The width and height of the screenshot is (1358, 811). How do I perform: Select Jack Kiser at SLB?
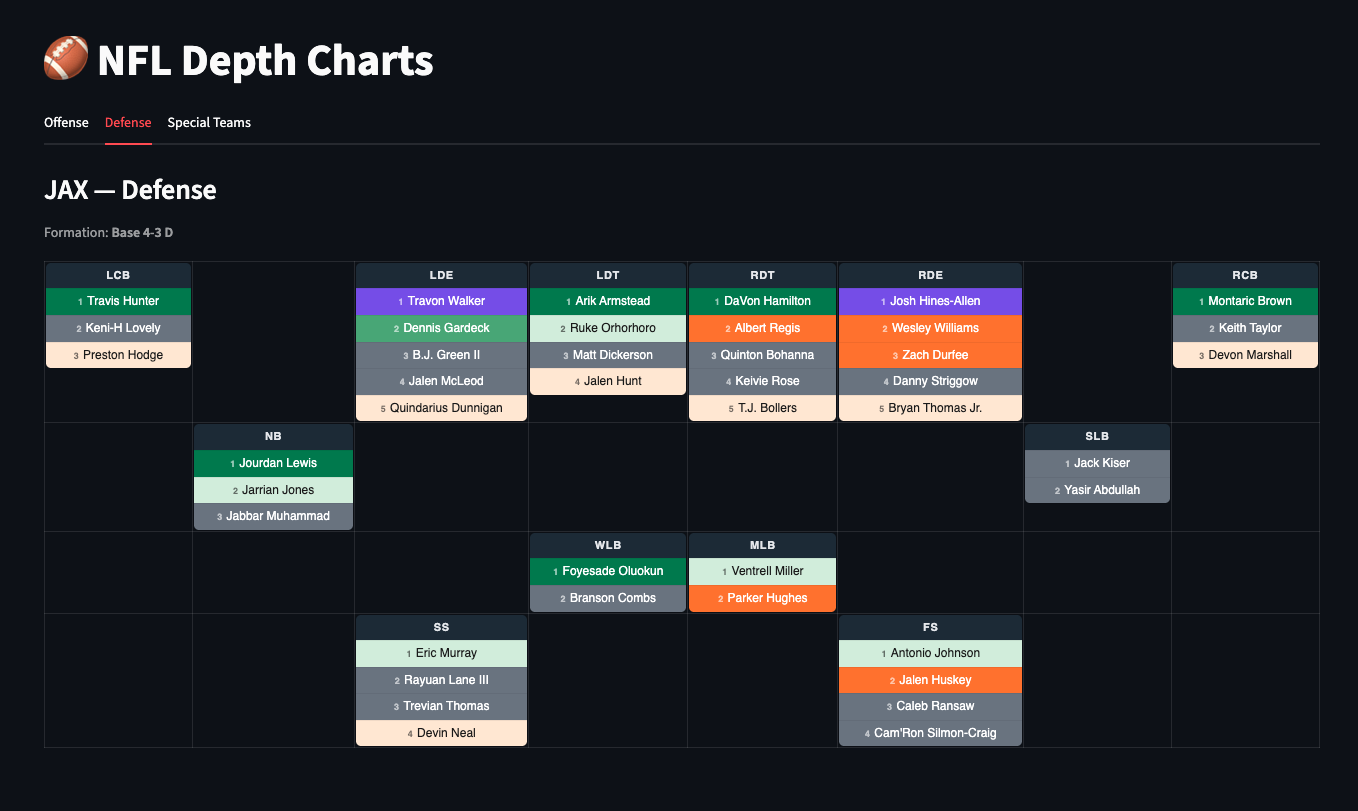click(x=1097, y=463)
